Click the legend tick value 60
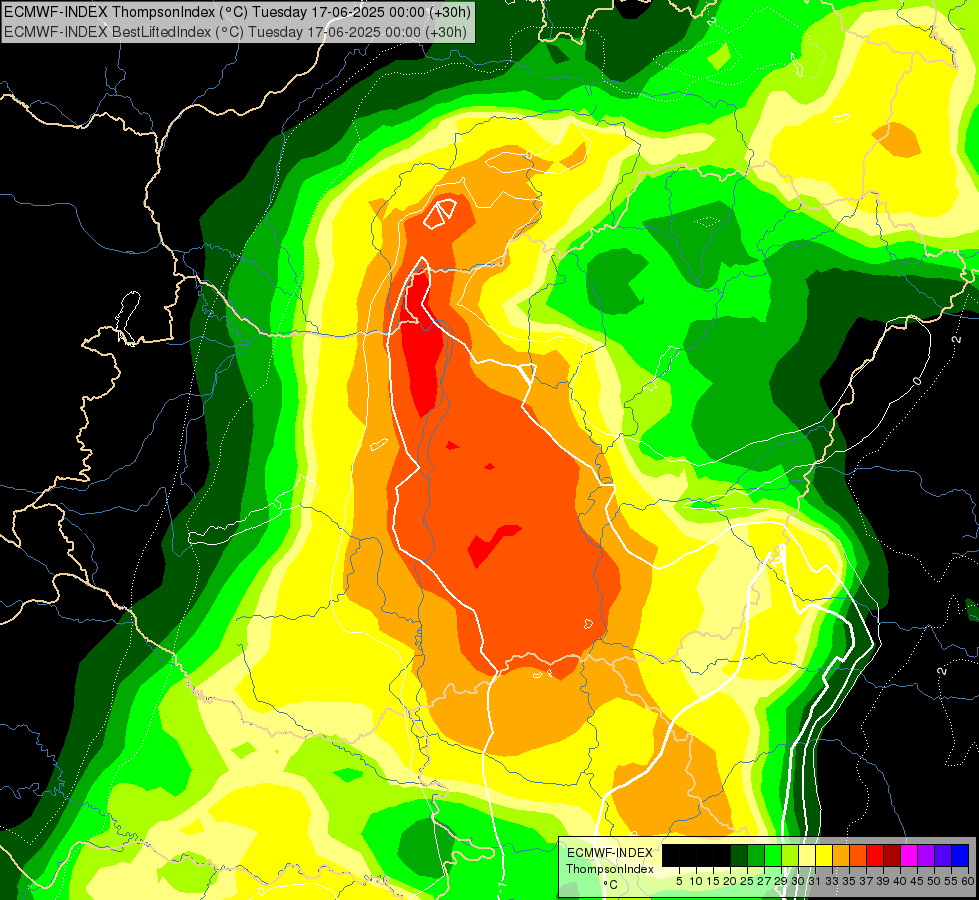979x900 pixels. [968, 881]
